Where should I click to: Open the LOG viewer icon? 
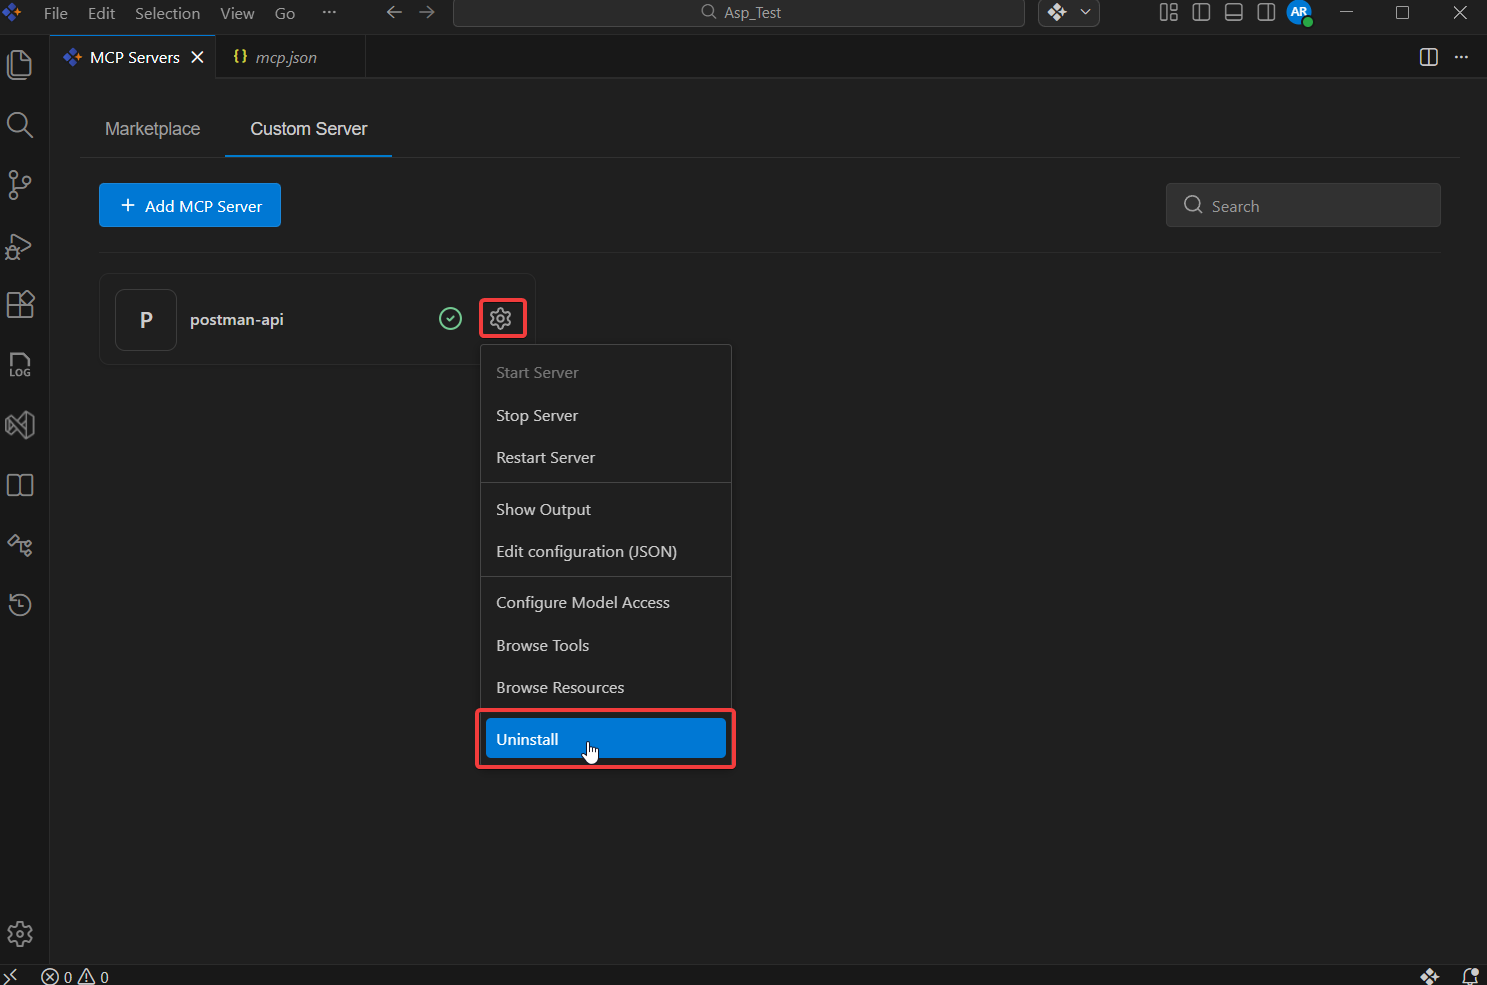tap(20, 365)
